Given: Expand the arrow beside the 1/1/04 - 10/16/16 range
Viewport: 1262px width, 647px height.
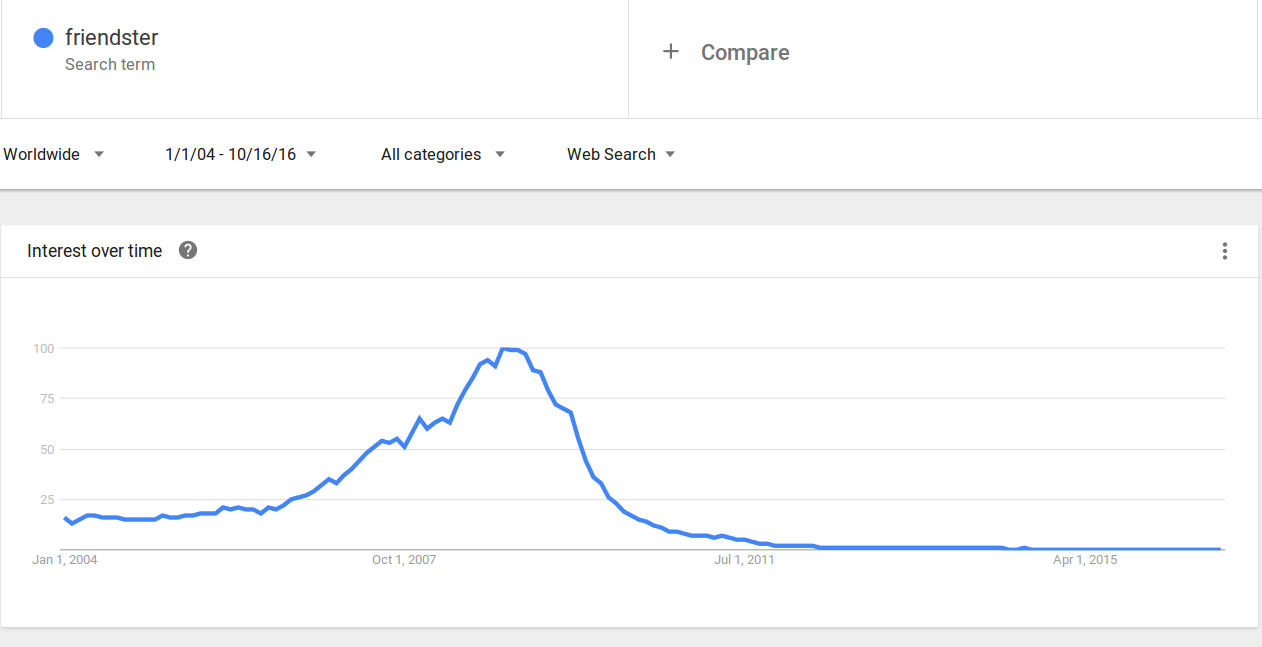Looking at the screenshot, I should tap(311, 154).
